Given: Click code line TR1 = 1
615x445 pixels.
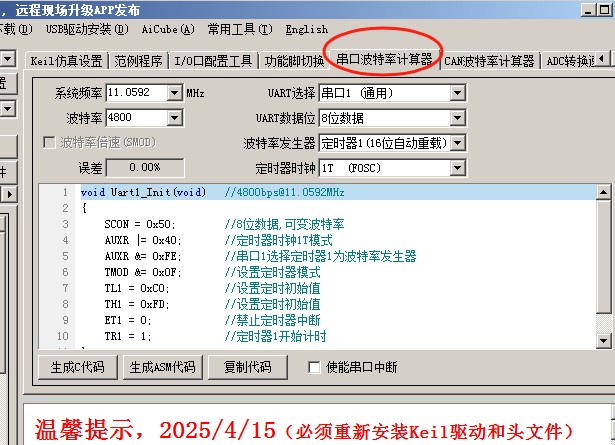Looking at the screenshot, I should pyautogui.click(x=128, y=336).
